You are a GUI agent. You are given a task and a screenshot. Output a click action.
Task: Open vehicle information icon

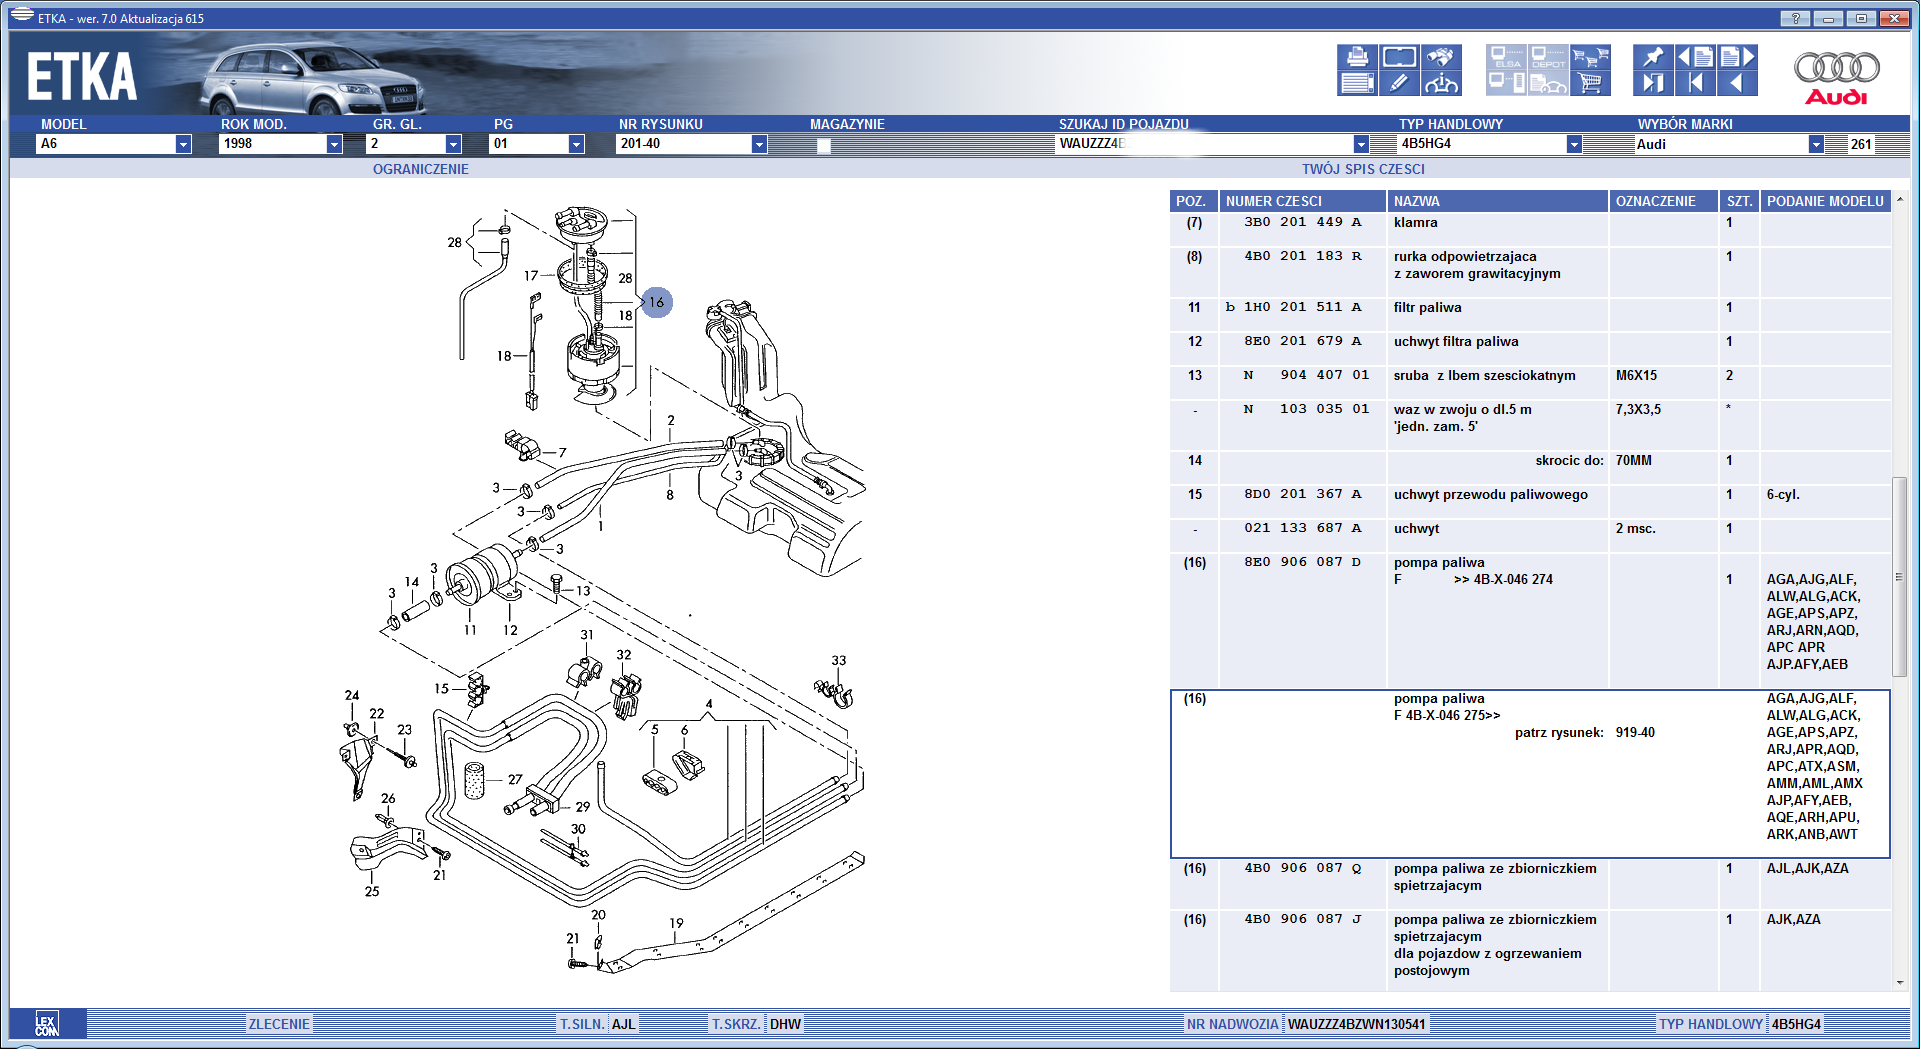click(x=1441, y=83)
